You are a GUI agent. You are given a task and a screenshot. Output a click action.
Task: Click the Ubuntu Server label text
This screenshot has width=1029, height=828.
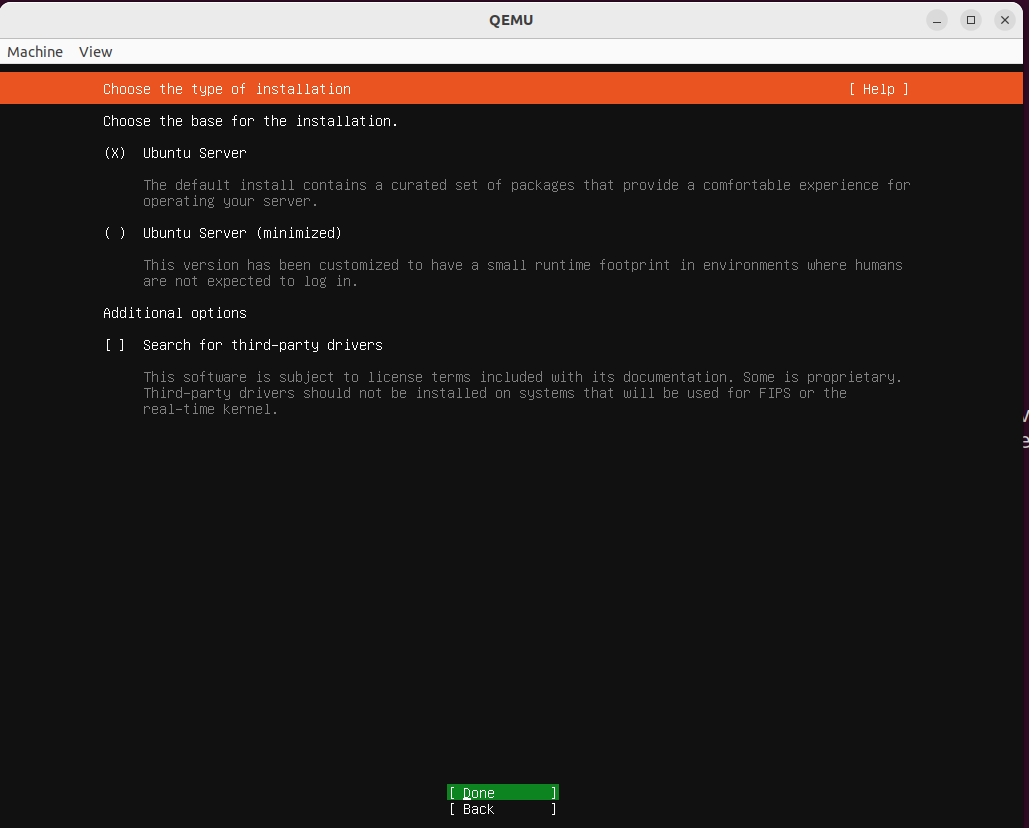pyautogui.click(x=194, y=153)
